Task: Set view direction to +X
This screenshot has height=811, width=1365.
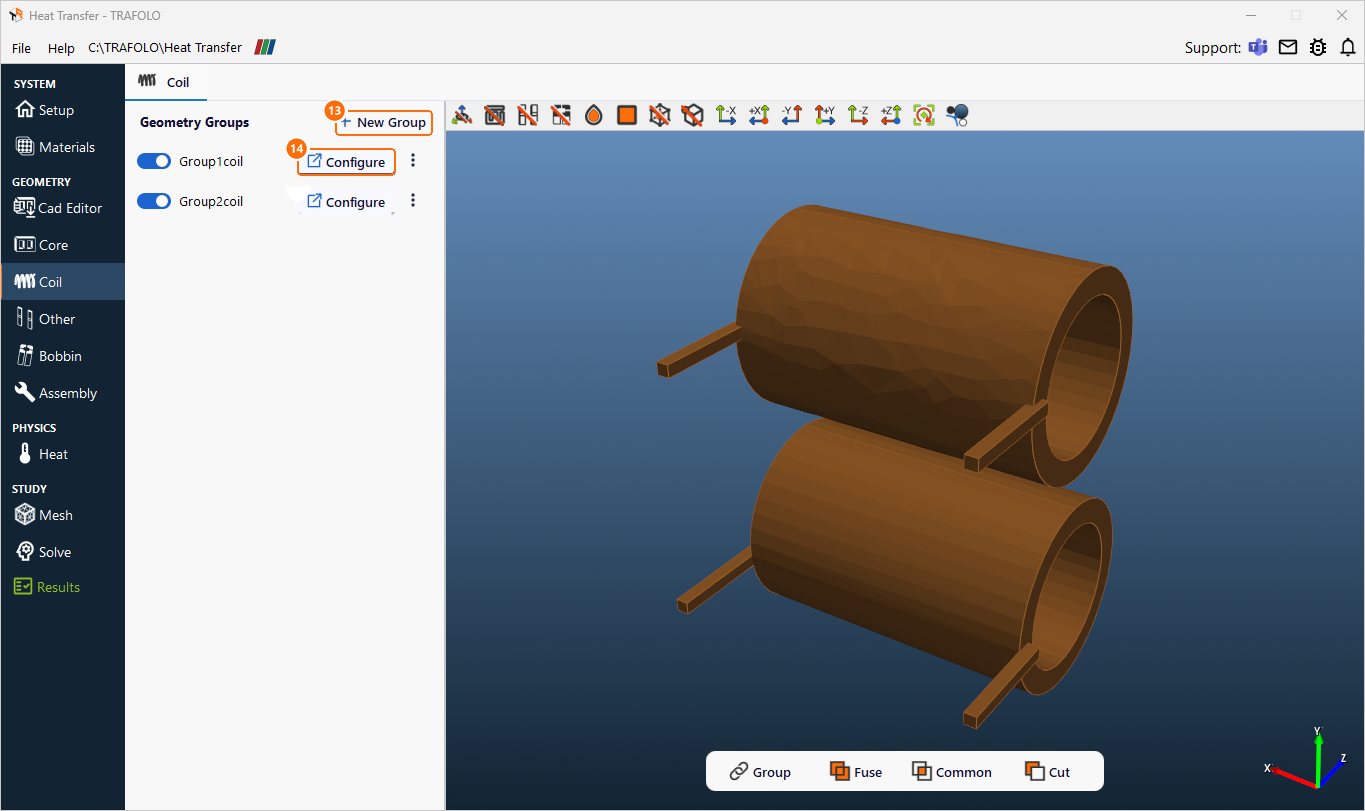Action: pos(759,115)
